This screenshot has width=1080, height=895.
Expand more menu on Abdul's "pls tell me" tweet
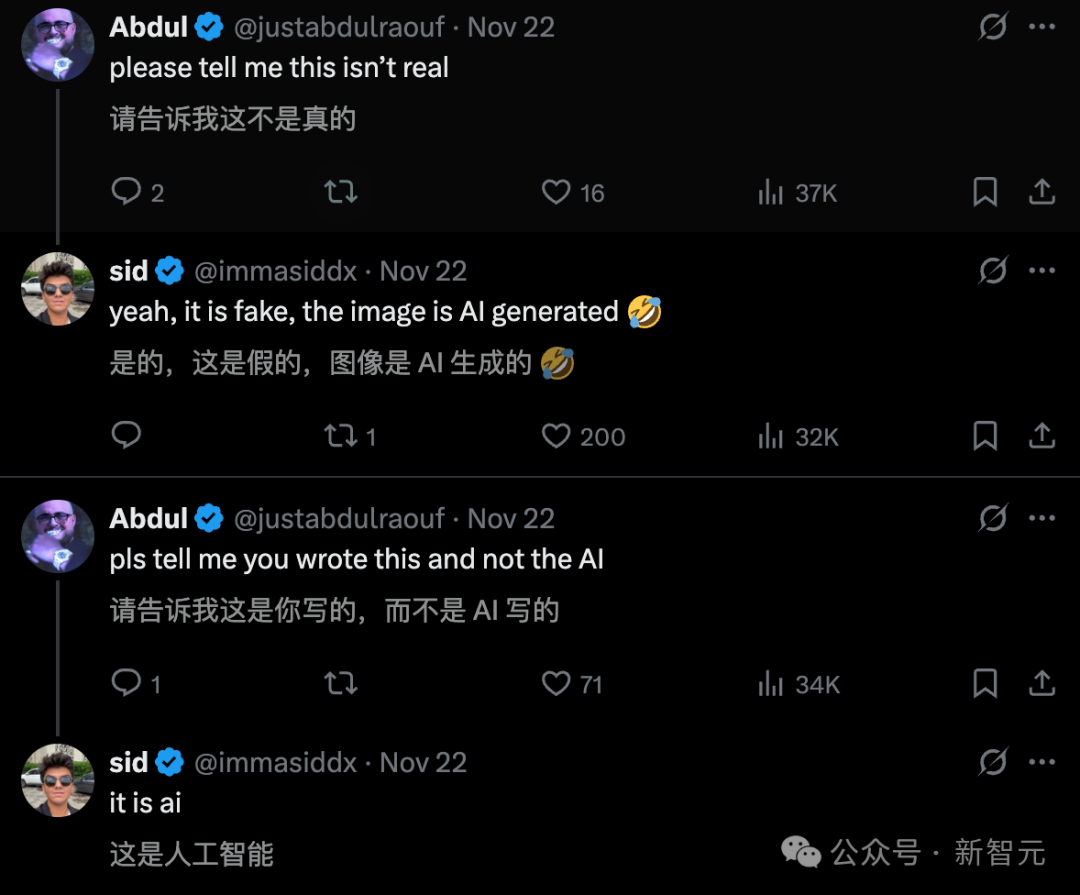click(1042, 518)
